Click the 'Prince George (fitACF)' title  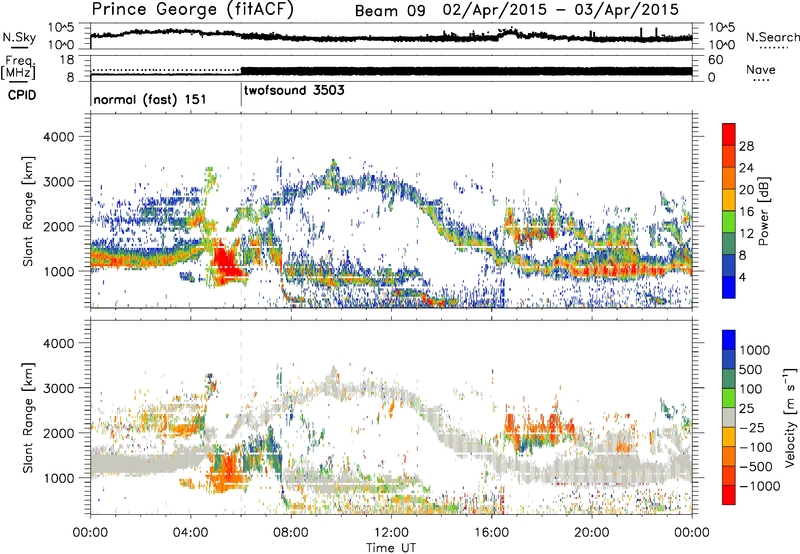193,9
